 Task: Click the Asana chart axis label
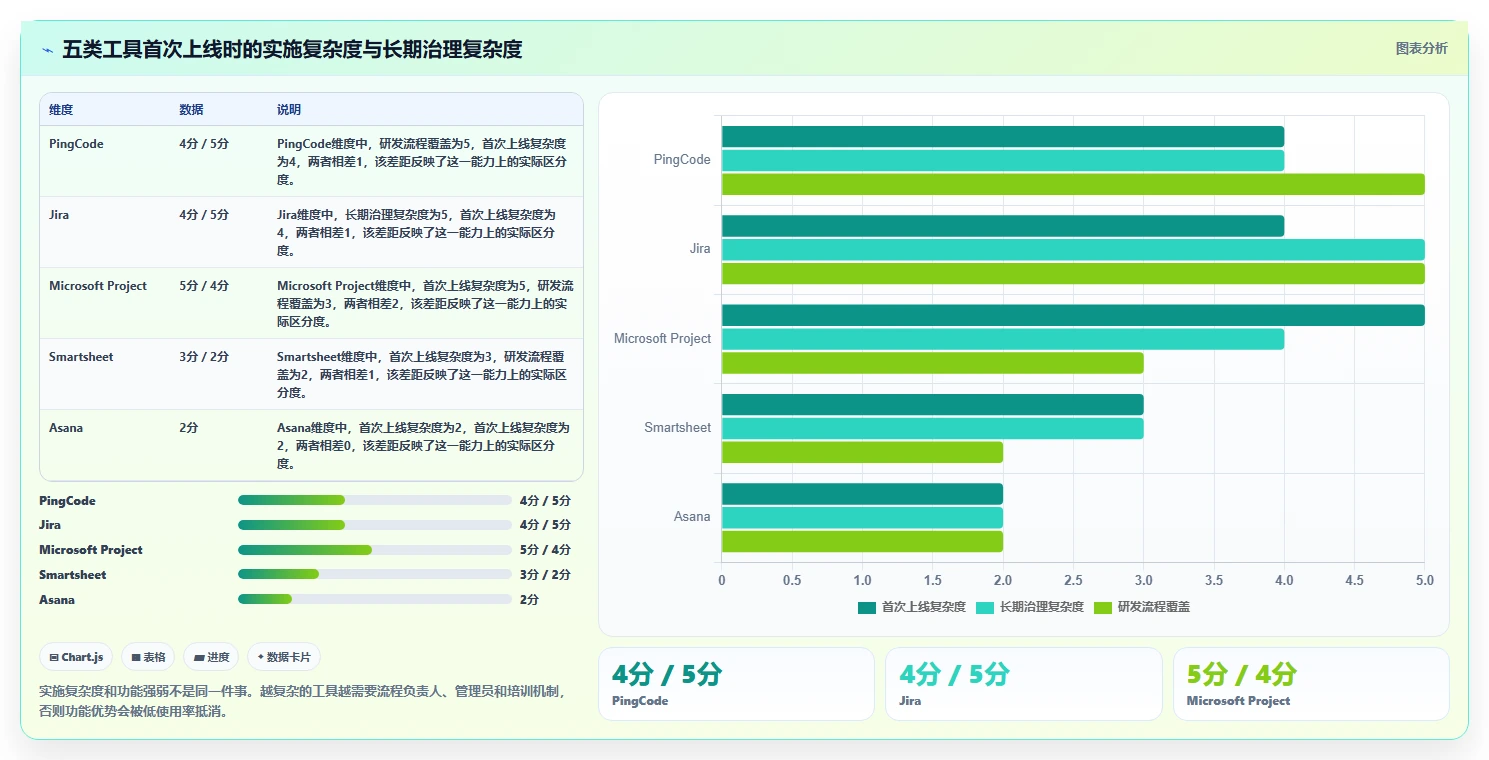coord(692,517)
